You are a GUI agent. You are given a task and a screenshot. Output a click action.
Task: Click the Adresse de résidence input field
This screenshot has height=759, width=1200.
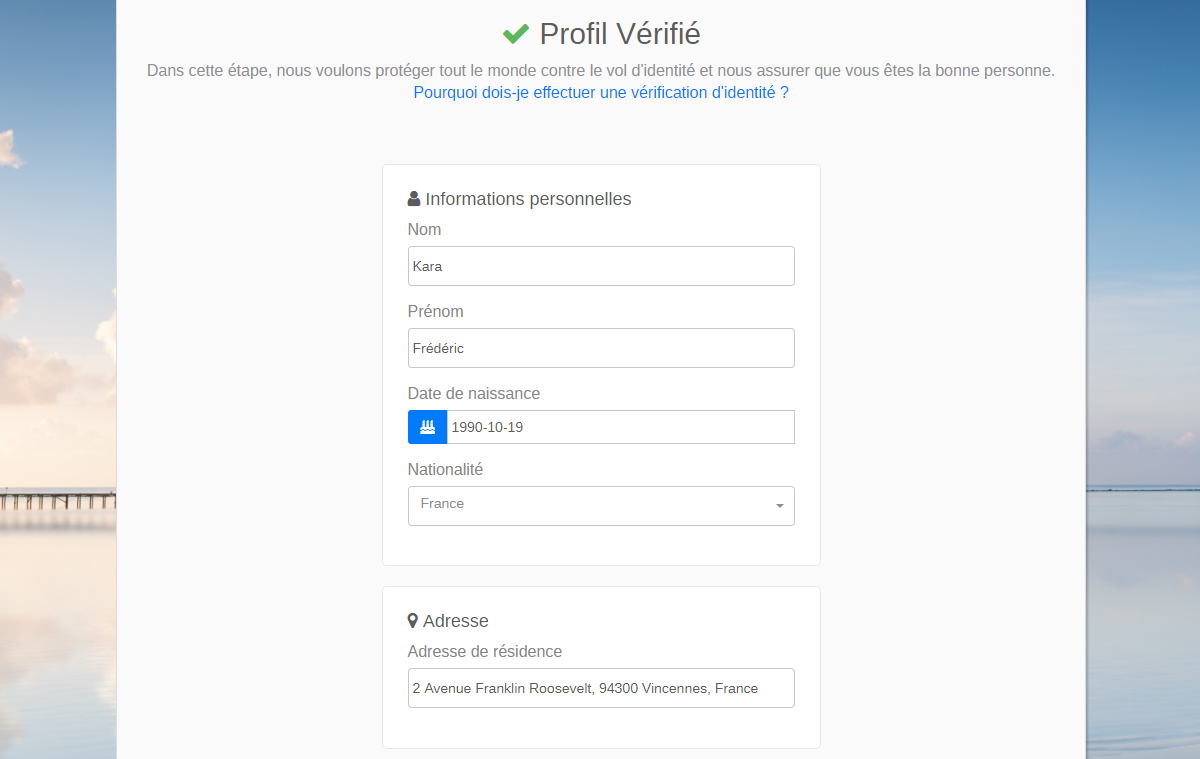601,688
